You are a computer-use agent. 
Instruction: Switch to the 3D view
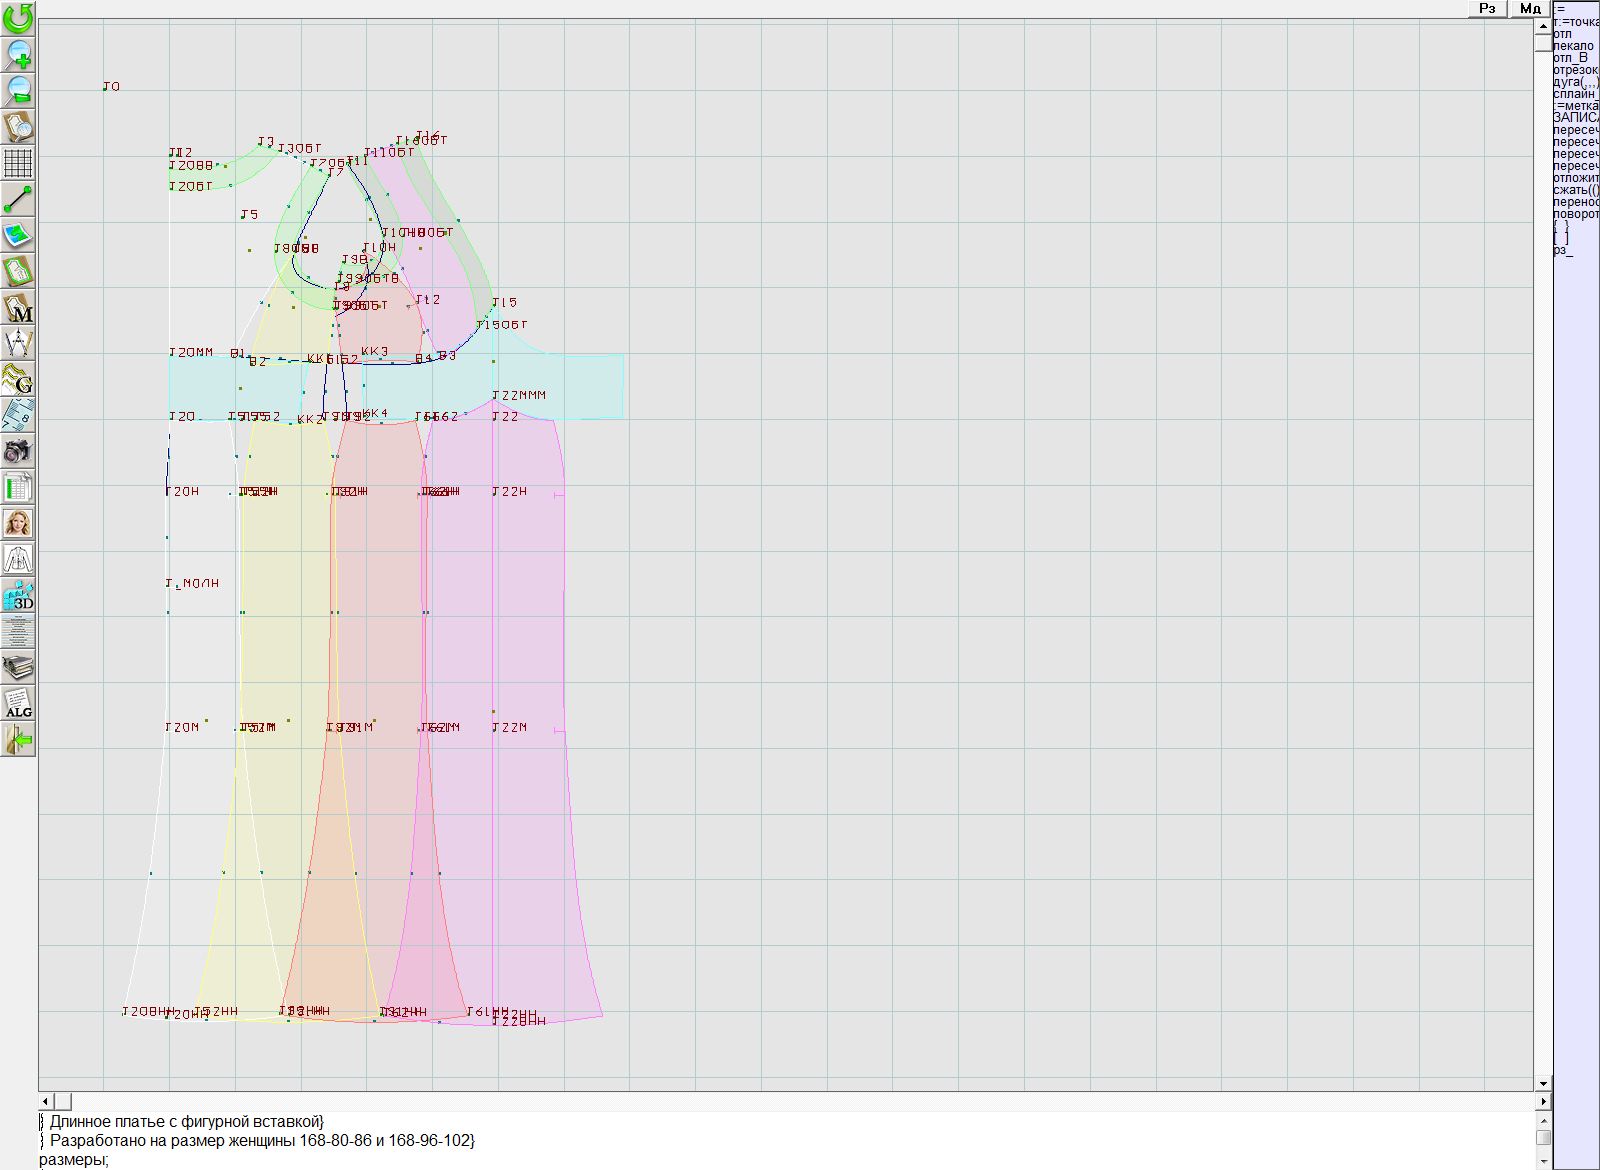coord(18,596)
